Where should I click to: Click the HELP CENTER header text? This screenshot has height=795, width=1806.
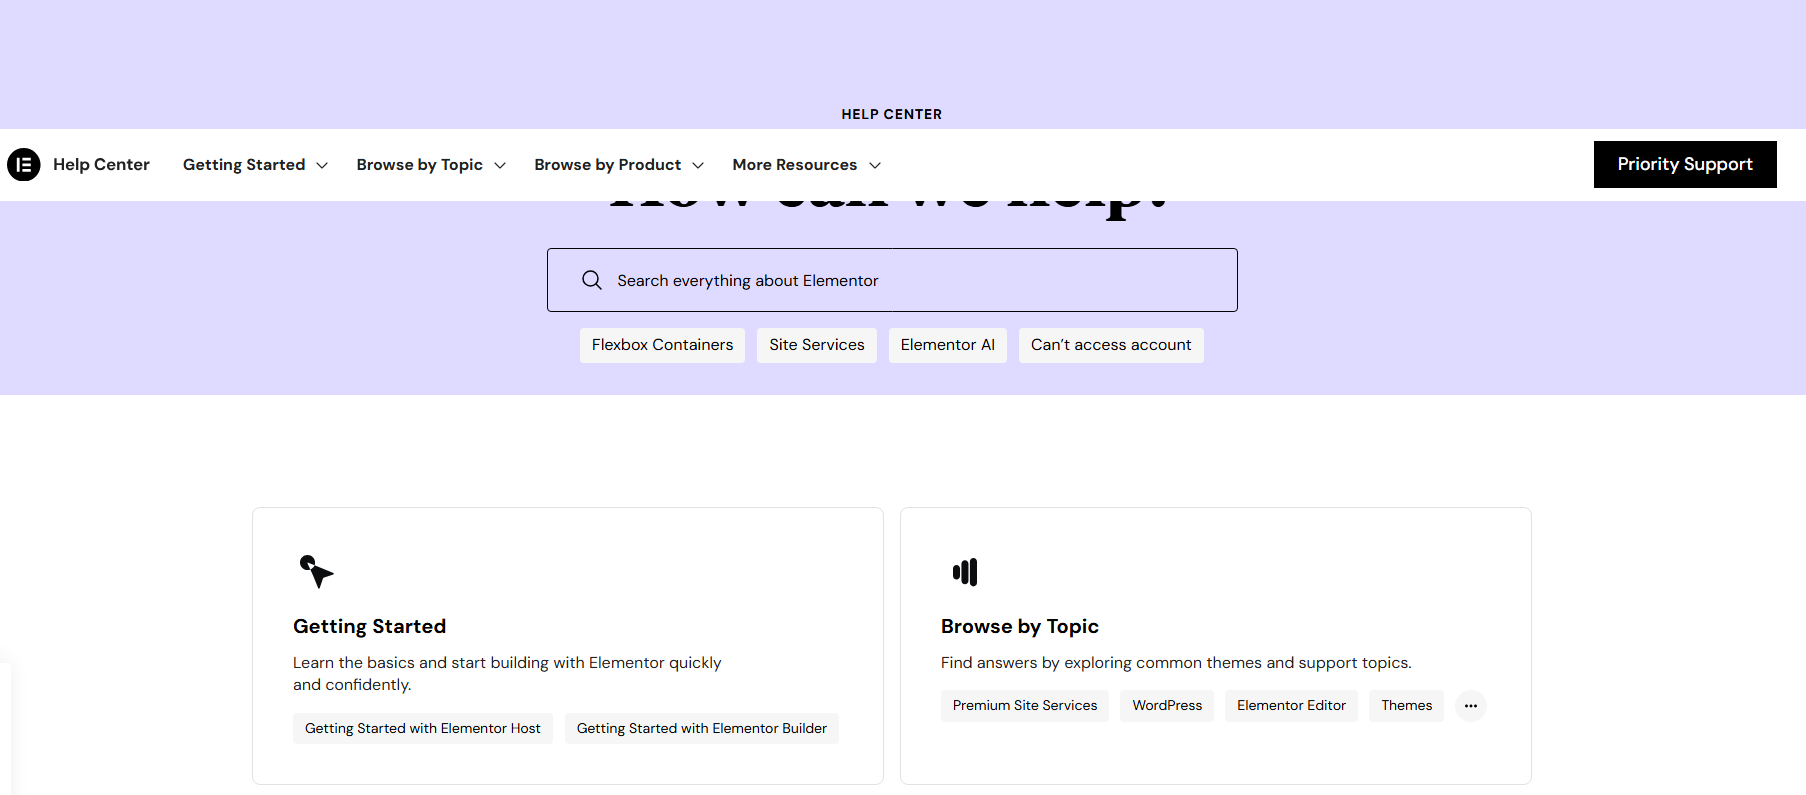892,114
